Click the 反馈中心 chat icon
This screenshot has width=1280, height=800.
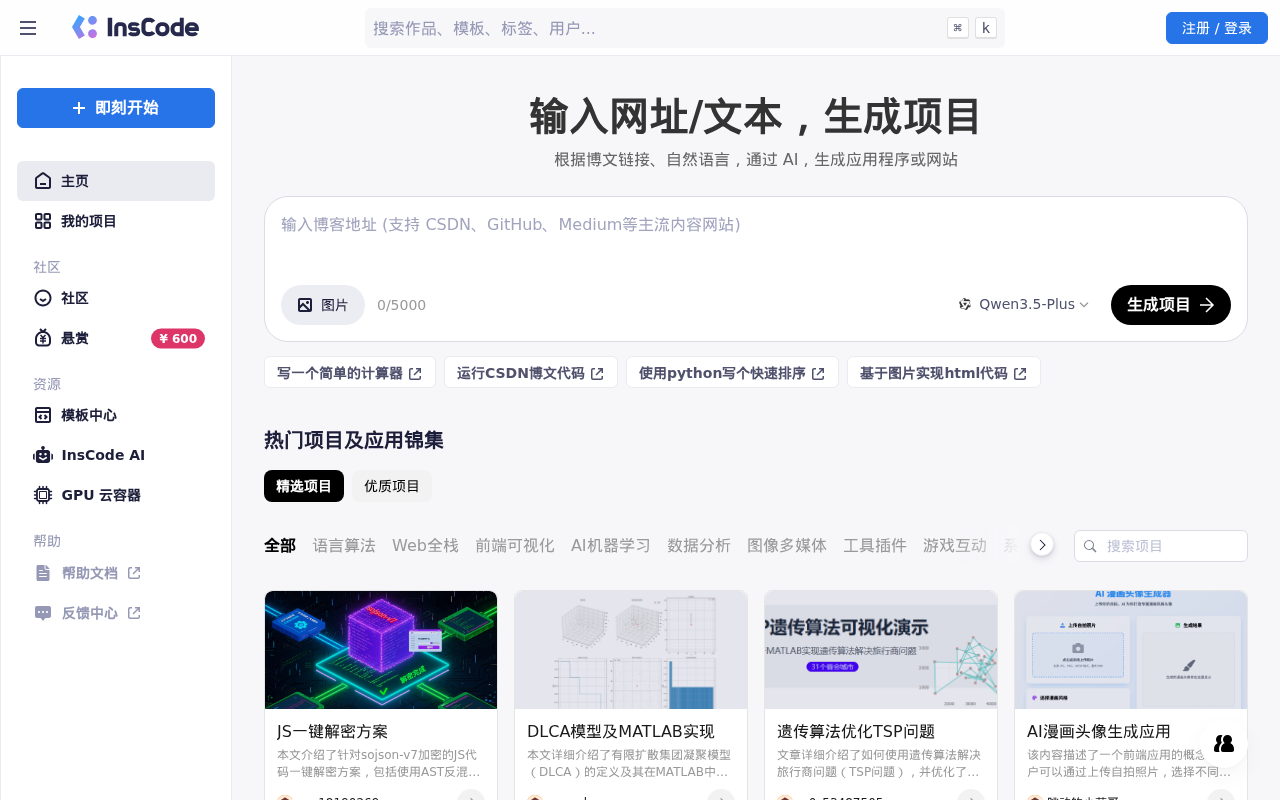tap(43, 613)
